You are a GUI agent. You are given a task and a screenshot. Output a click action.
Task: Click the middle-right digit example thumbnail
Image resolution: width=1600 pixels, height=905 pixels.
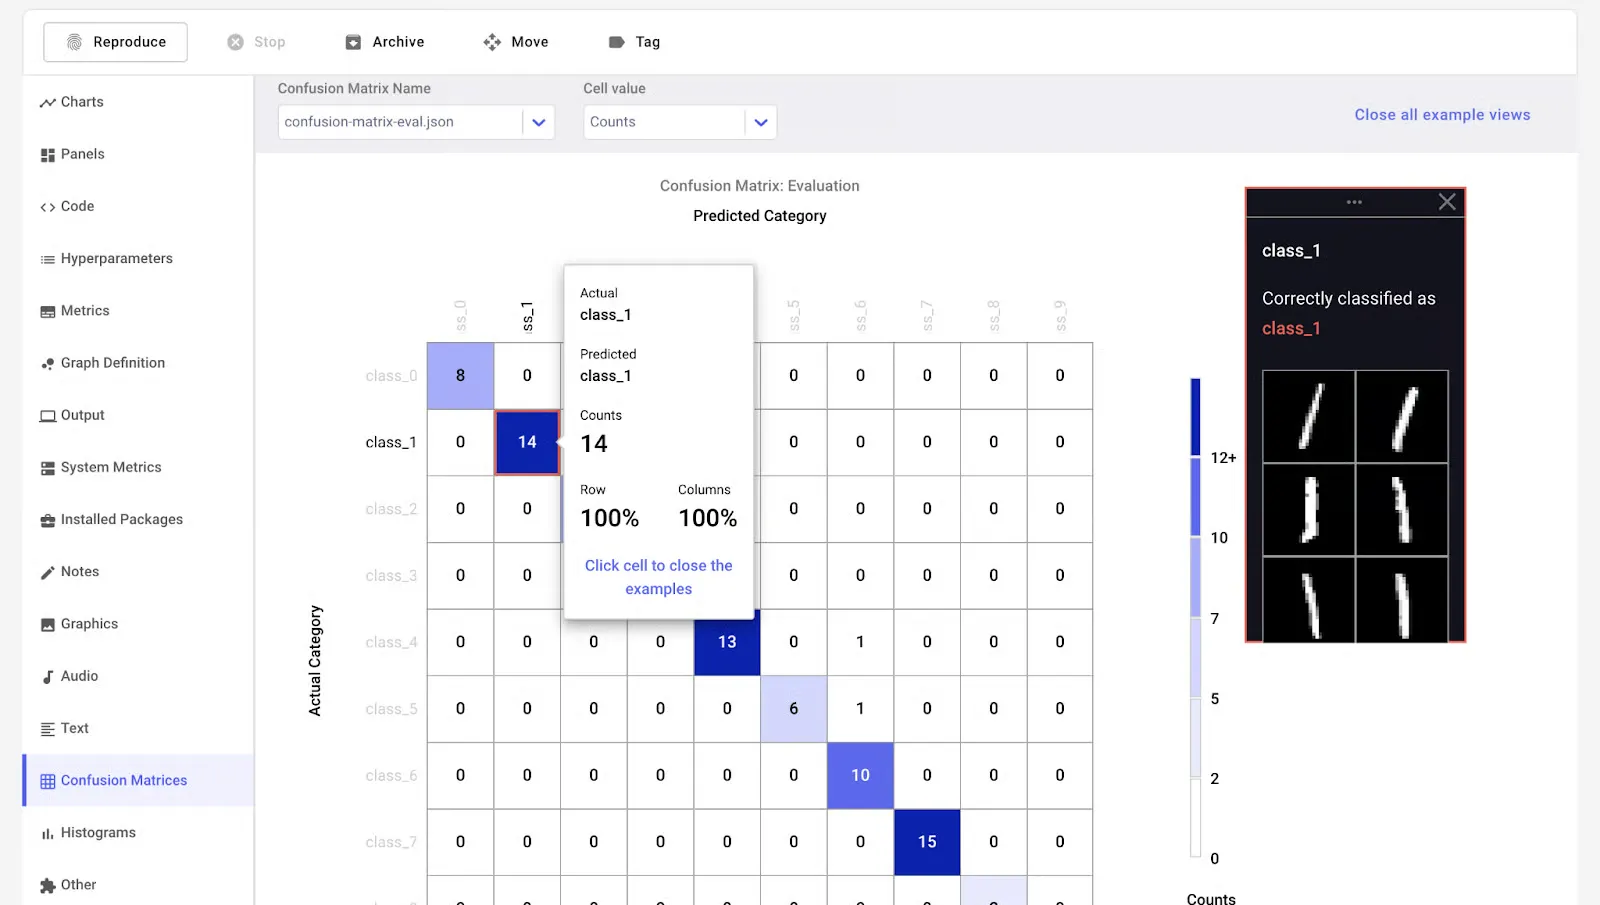point(1402,510)
